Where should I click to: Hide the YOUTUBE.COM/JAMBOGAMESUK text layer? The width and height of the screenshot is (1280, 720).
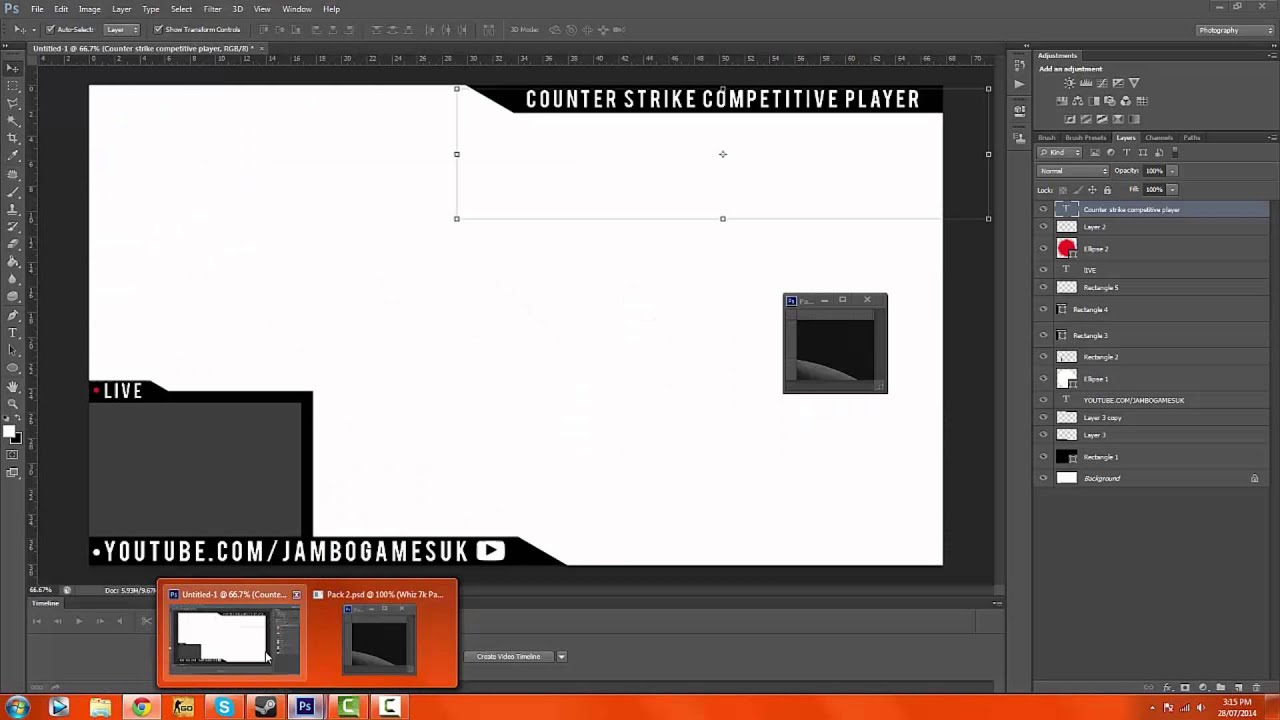[1043, 400]
